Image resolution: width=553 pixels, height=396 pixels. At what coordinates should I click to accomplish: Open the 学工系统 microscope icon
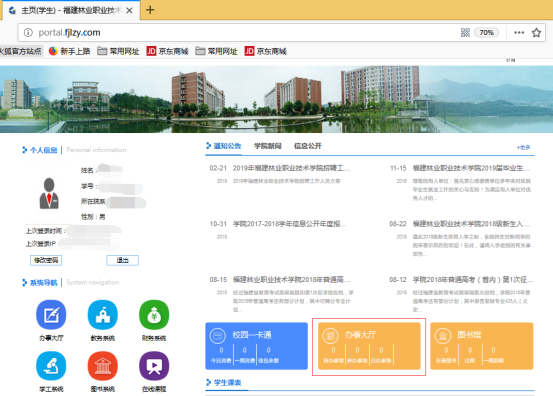[51, 366]
